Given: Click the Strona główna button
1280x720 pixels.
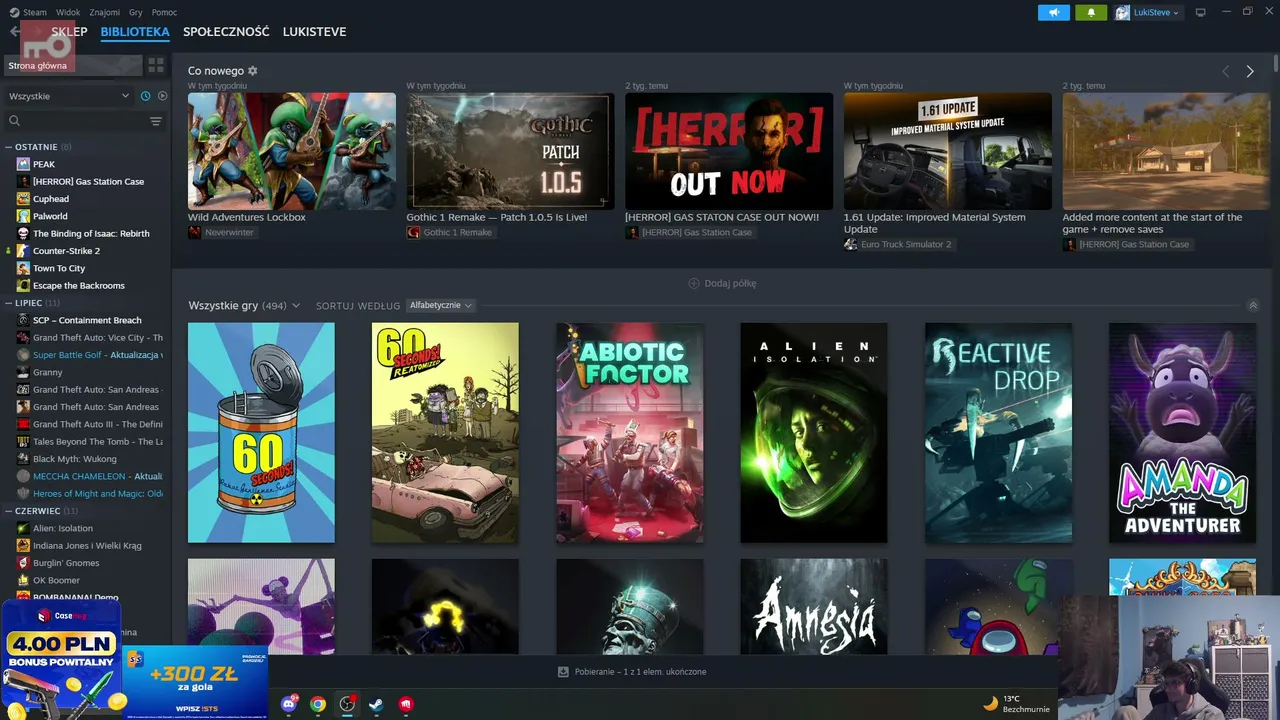Looking at the screenshot, I should coord(73,66).
